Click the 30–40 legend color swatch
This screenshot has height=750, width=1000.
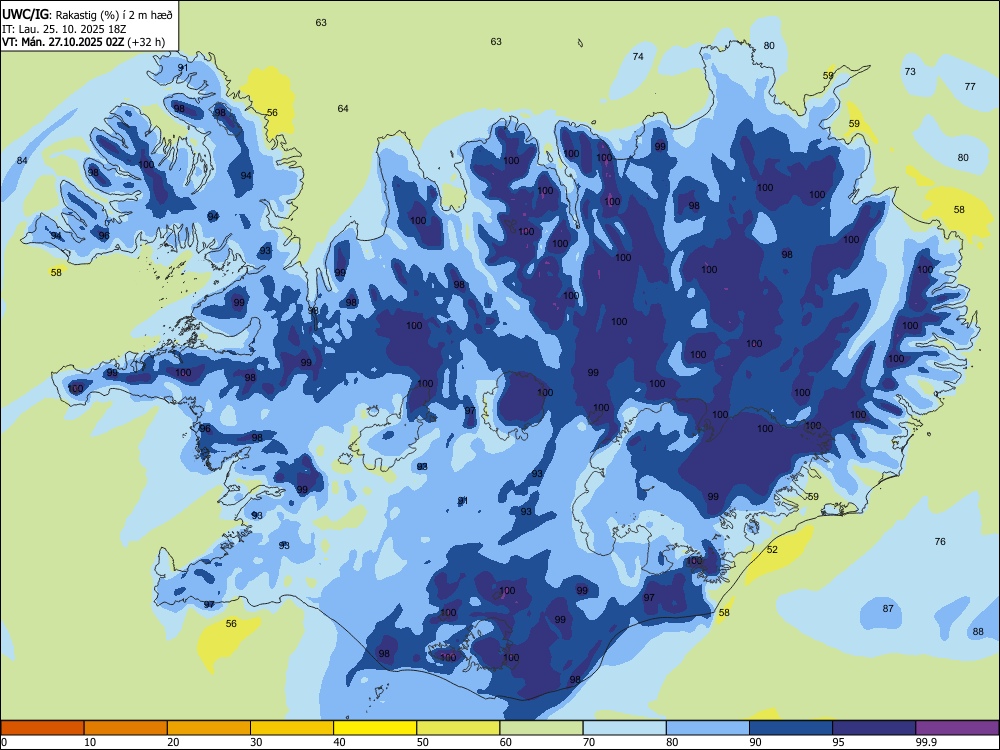pyautogui.click(x=292, y=728)
